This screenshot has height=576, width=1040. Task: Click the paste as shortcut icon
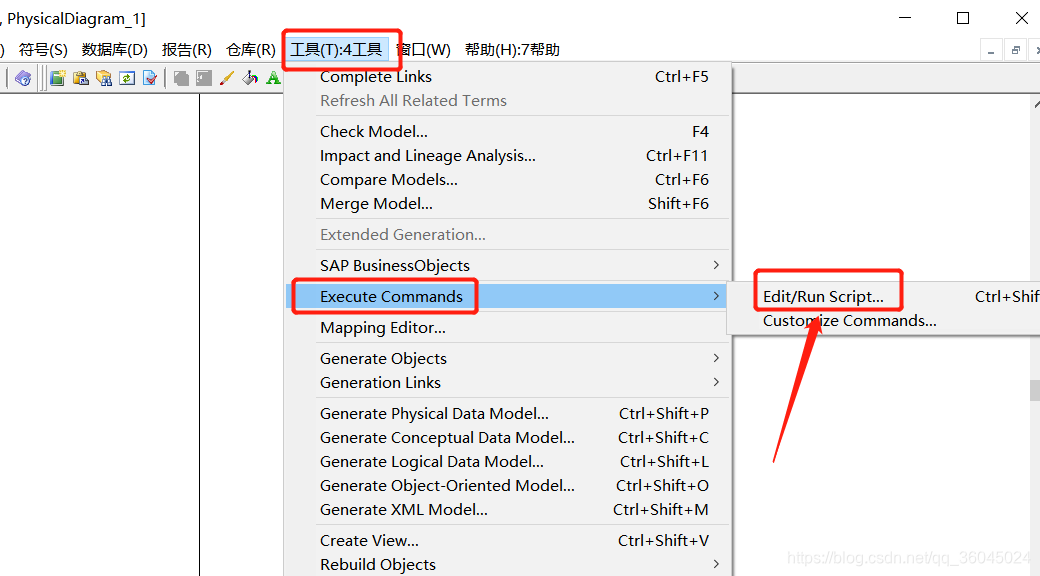point(81,78)
